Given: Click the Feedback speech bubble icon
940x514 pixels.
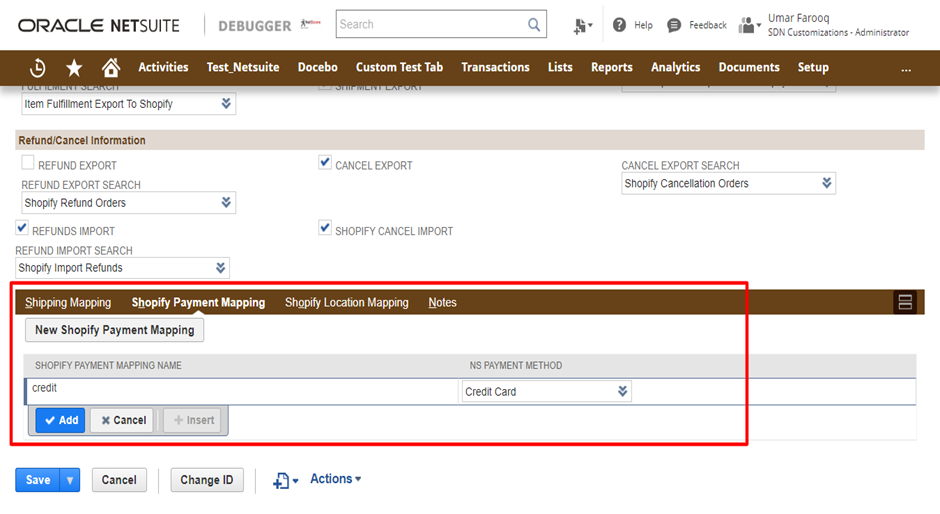Looking at the screenshot, I should (674, 25).
